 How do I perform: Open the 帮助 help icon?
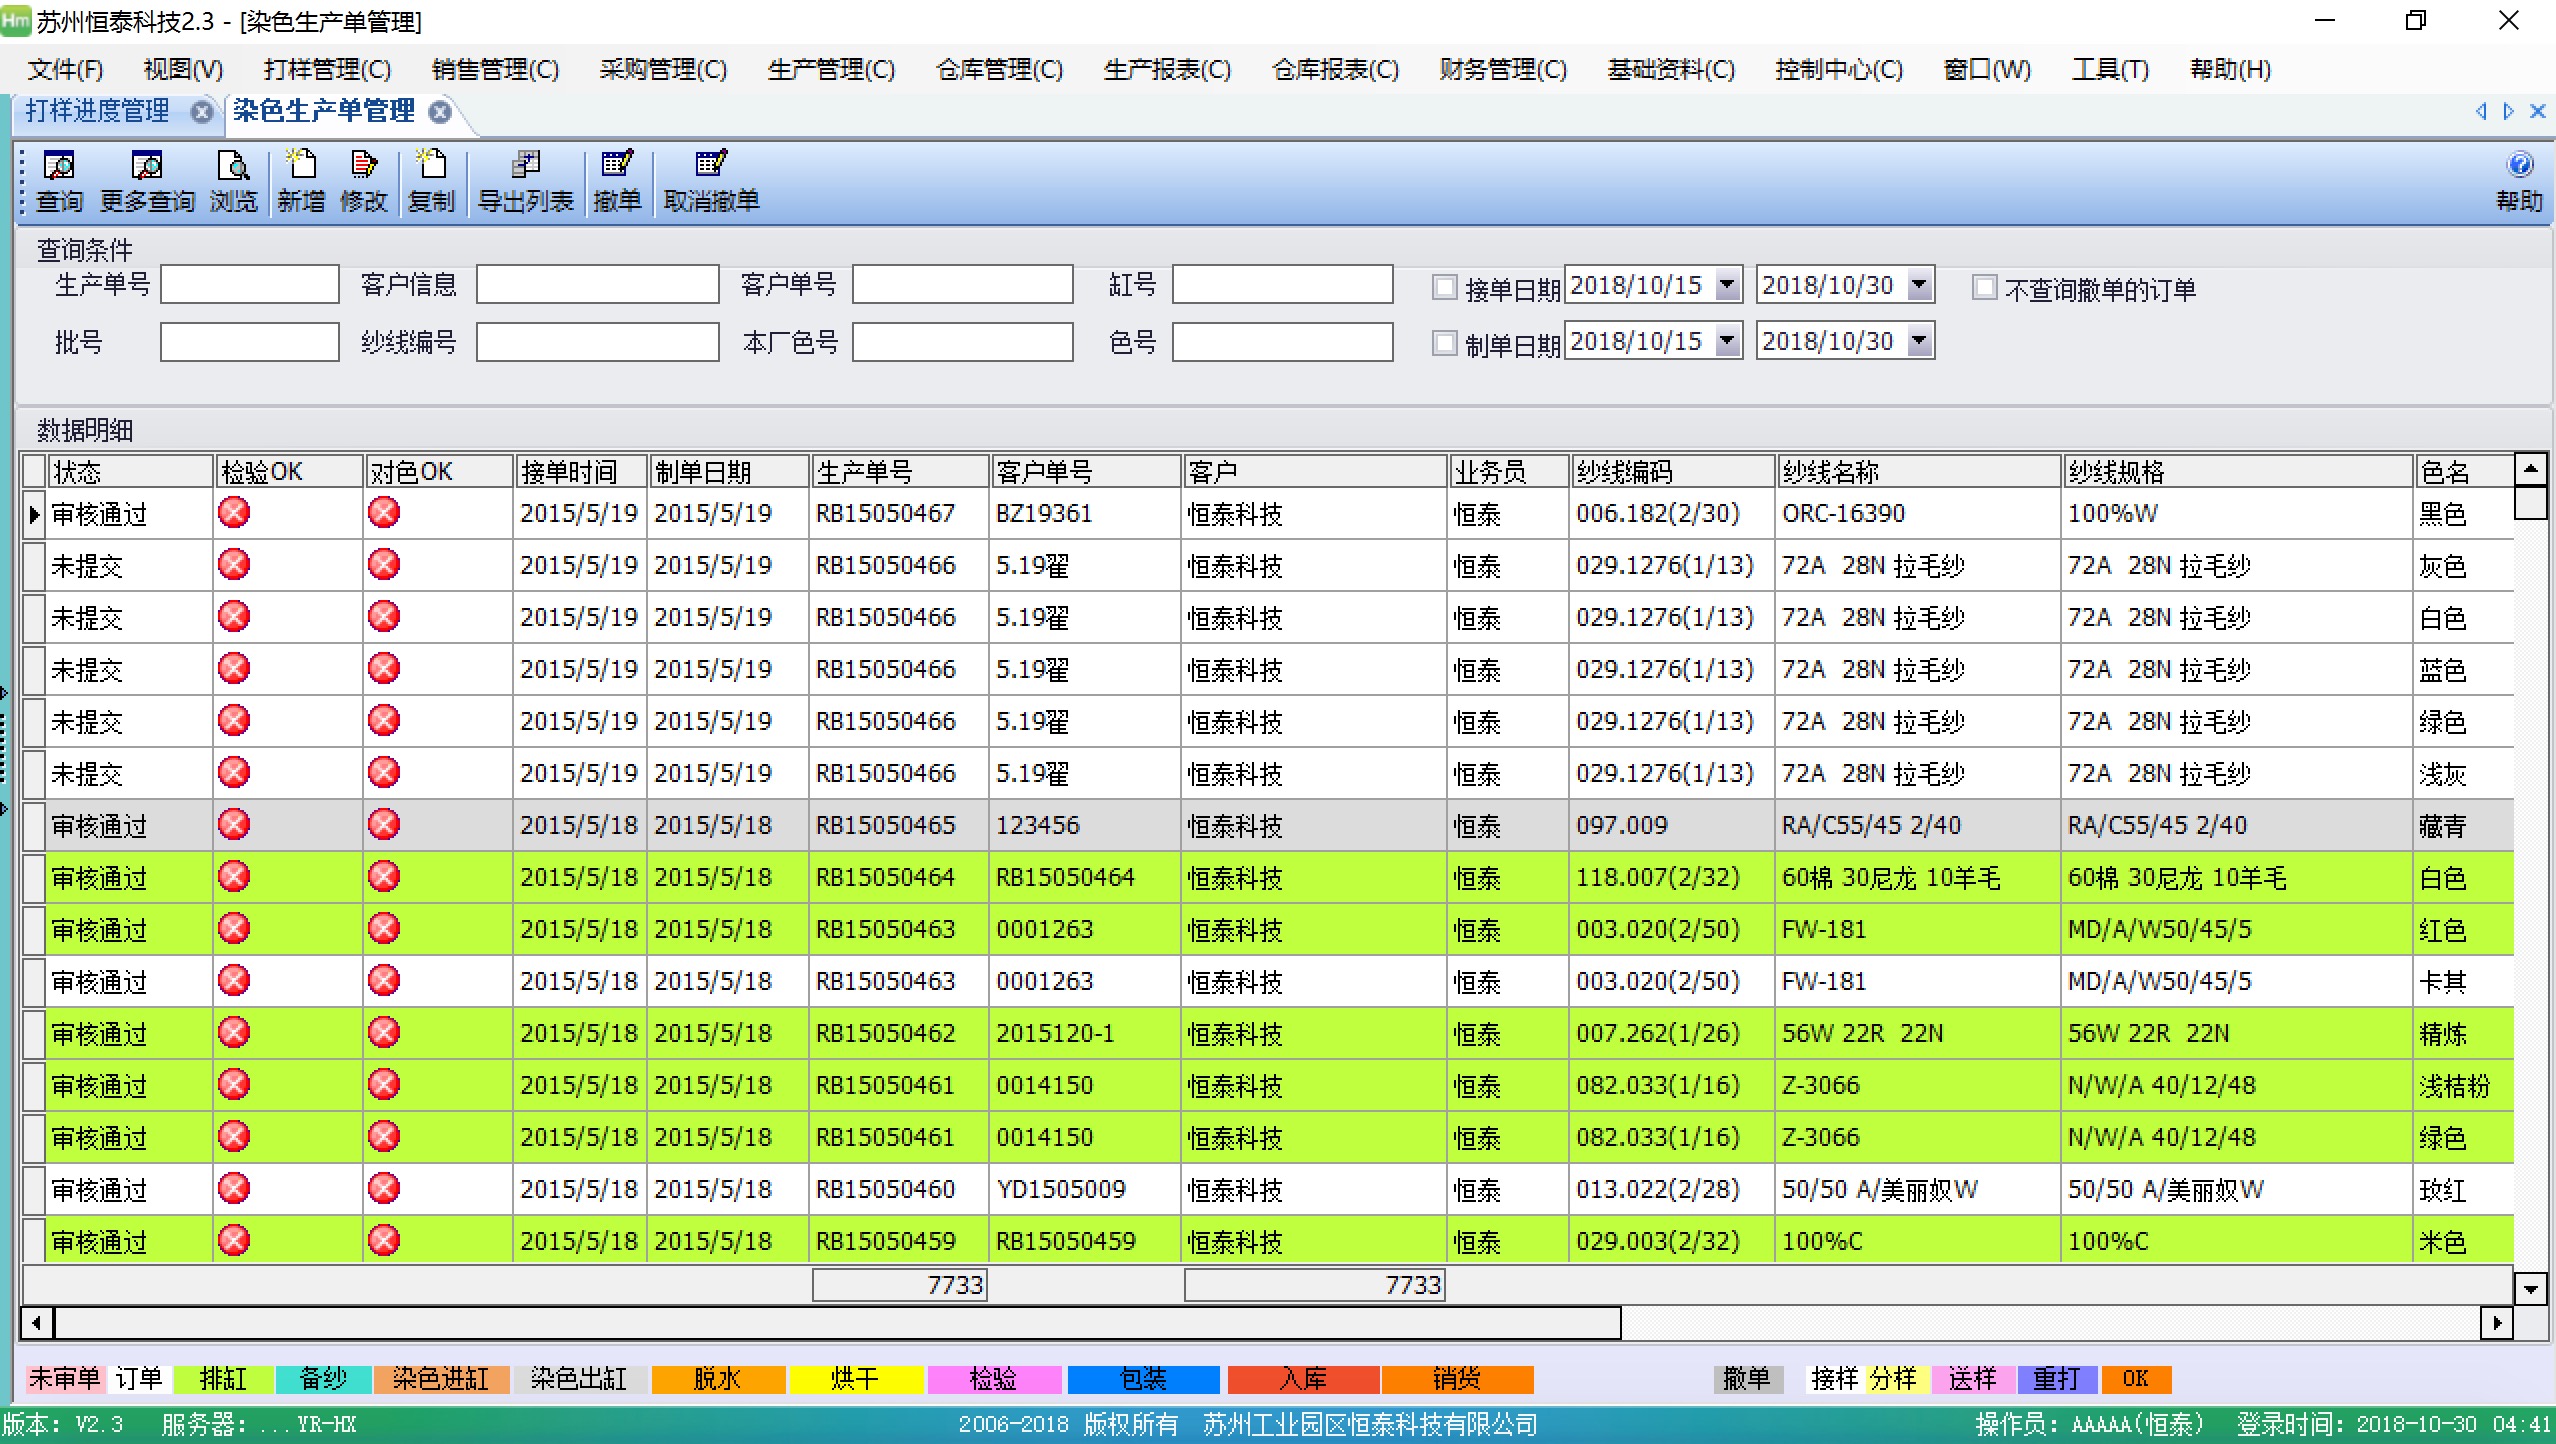2520,180
